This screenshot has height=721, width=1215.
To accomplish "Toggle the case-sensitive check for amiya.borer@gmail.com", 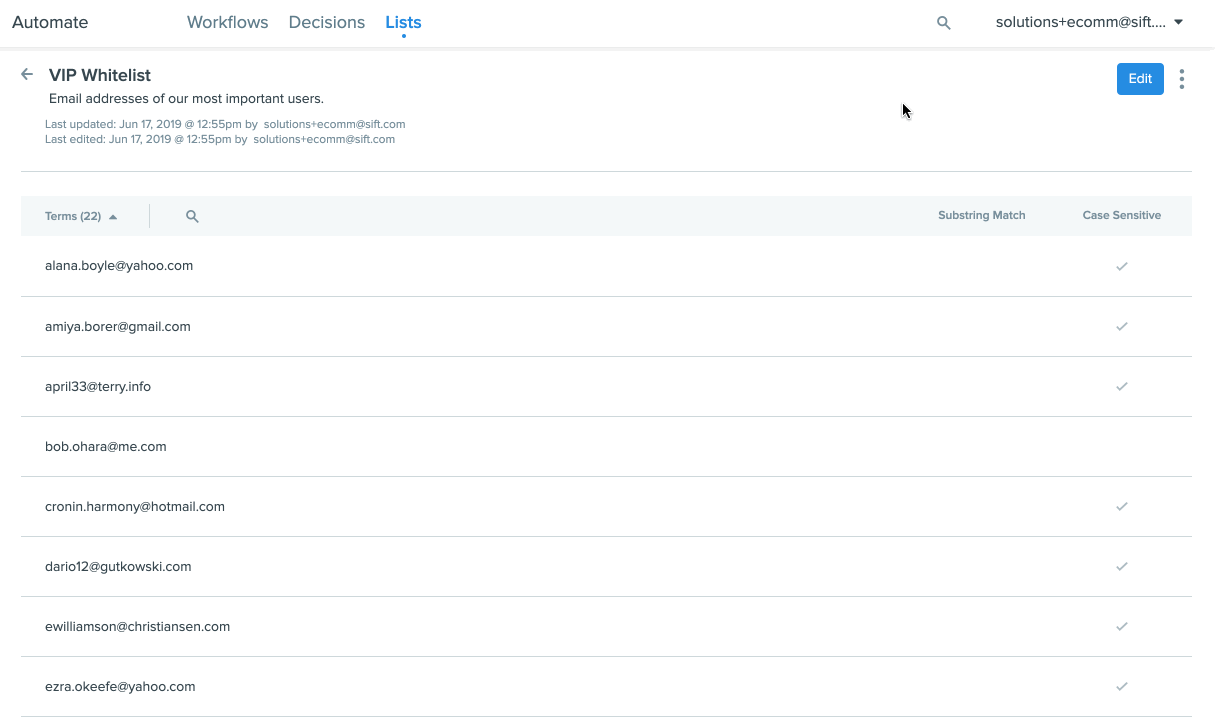I will [1122, 326].
